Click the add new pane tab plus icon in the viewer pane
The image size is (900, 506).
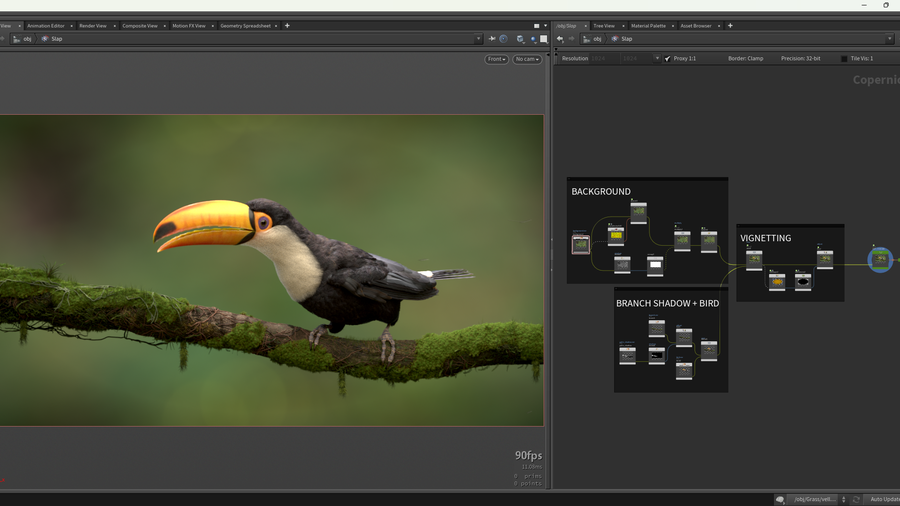pos(287,26)
